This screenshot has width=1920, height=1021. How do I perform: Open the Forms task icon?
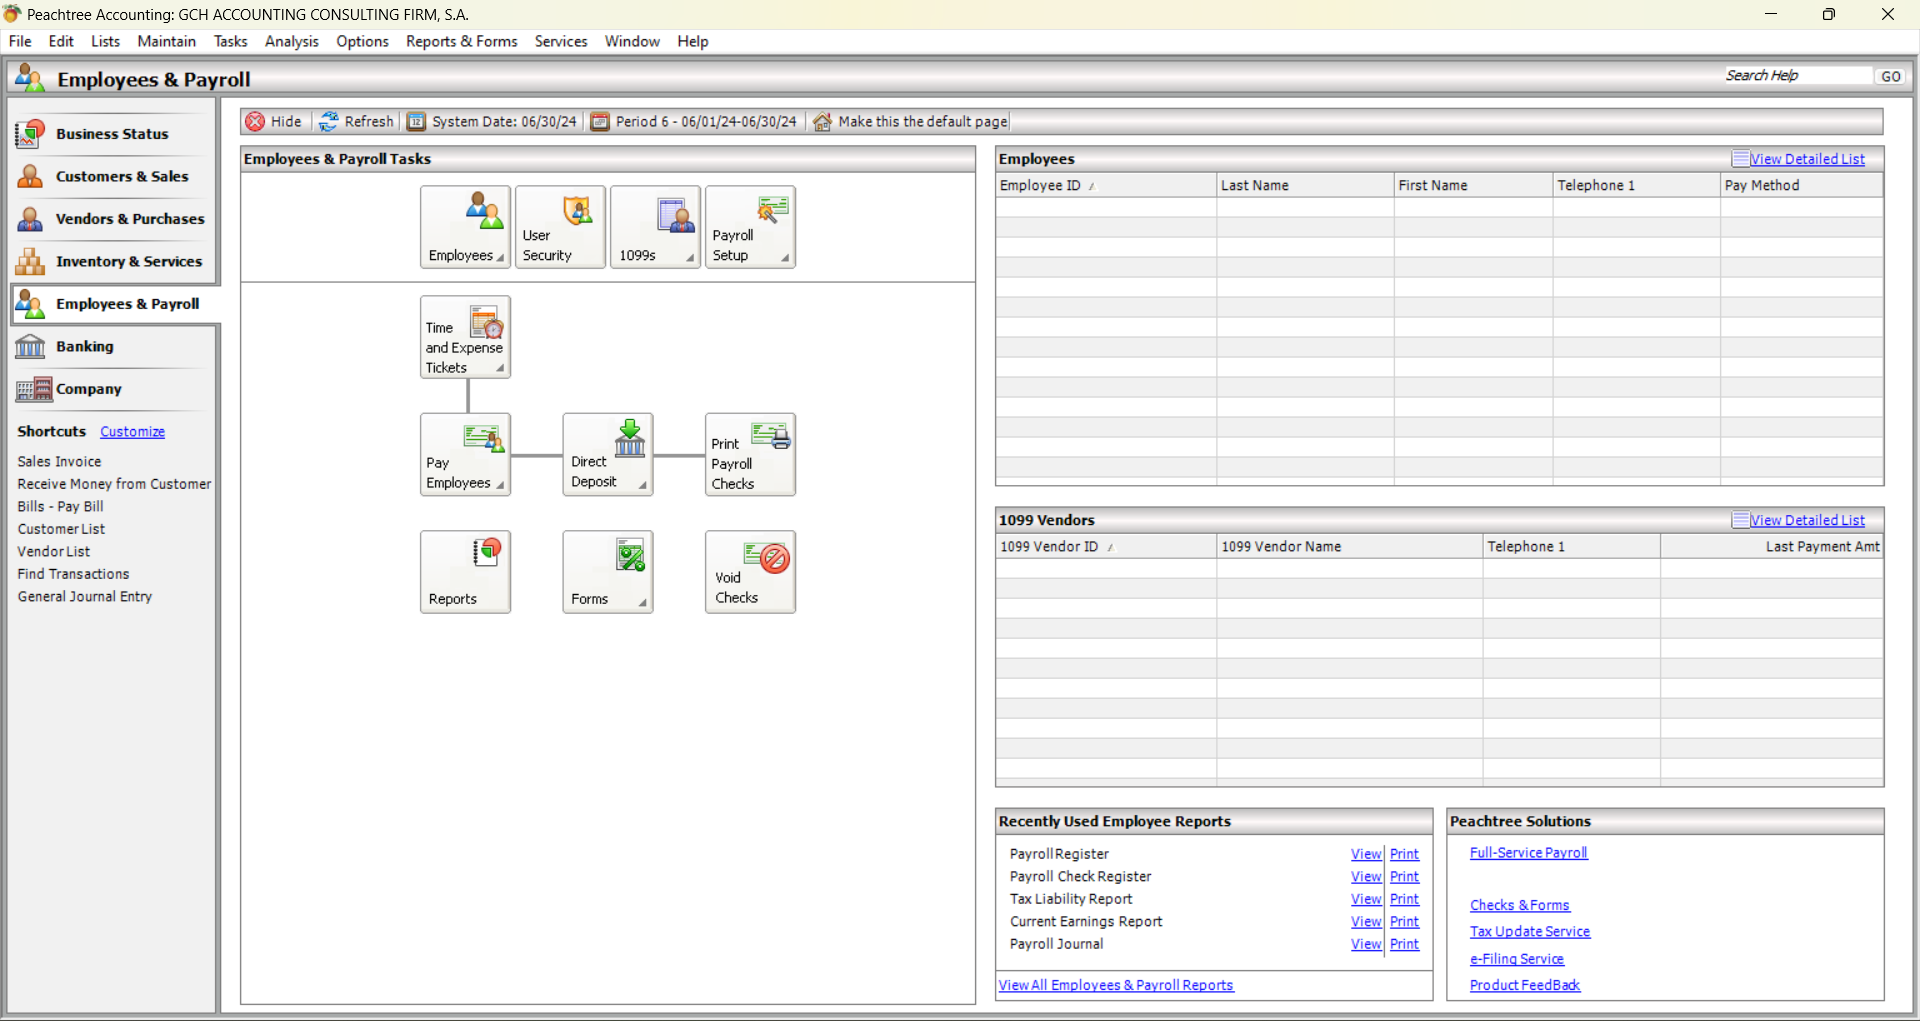point(607,572)
